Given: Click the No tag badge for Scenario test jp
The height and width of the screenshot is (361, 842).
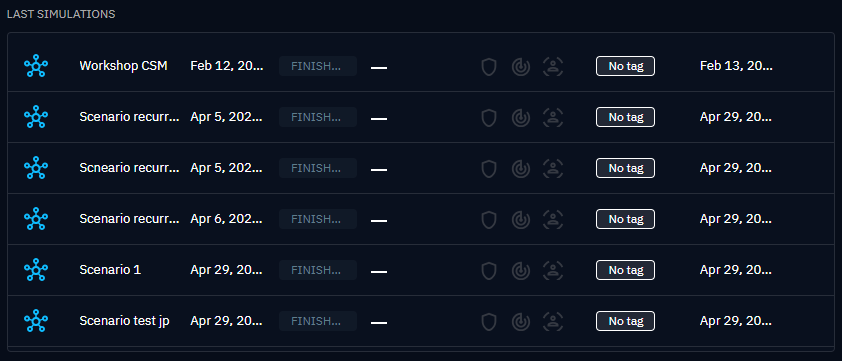Looking at the screenshot, I should click(626, 321).
